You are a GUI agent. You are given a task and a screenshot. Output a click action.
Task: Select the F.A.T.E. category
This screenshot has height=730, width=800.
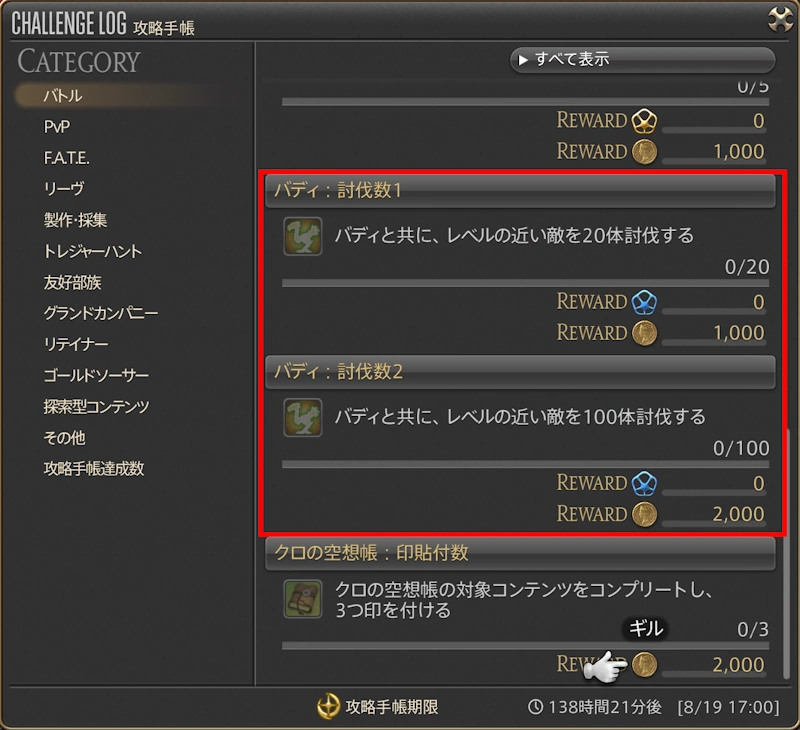point(66,158)
